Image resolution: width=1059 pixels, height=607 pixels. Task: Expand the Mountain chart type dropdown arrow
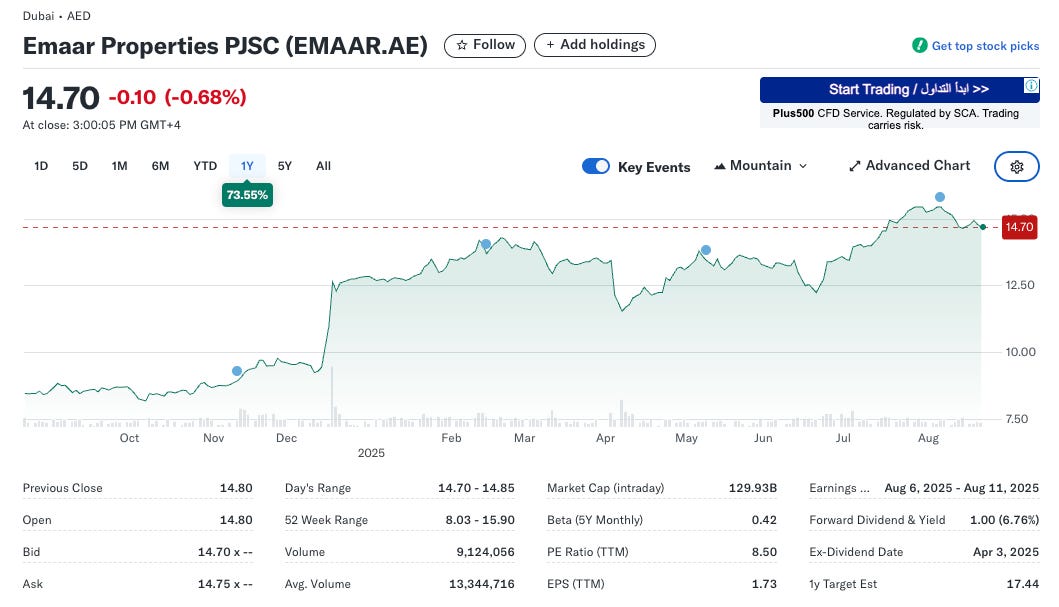pos(803,166)
